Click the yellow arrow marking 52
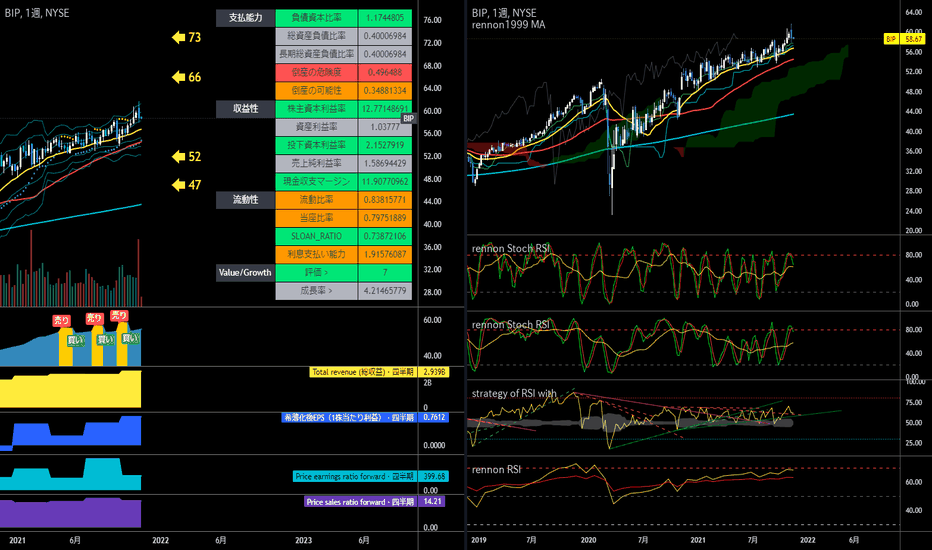The width and height of the screenshot is (932, 550). coord(178,156)
